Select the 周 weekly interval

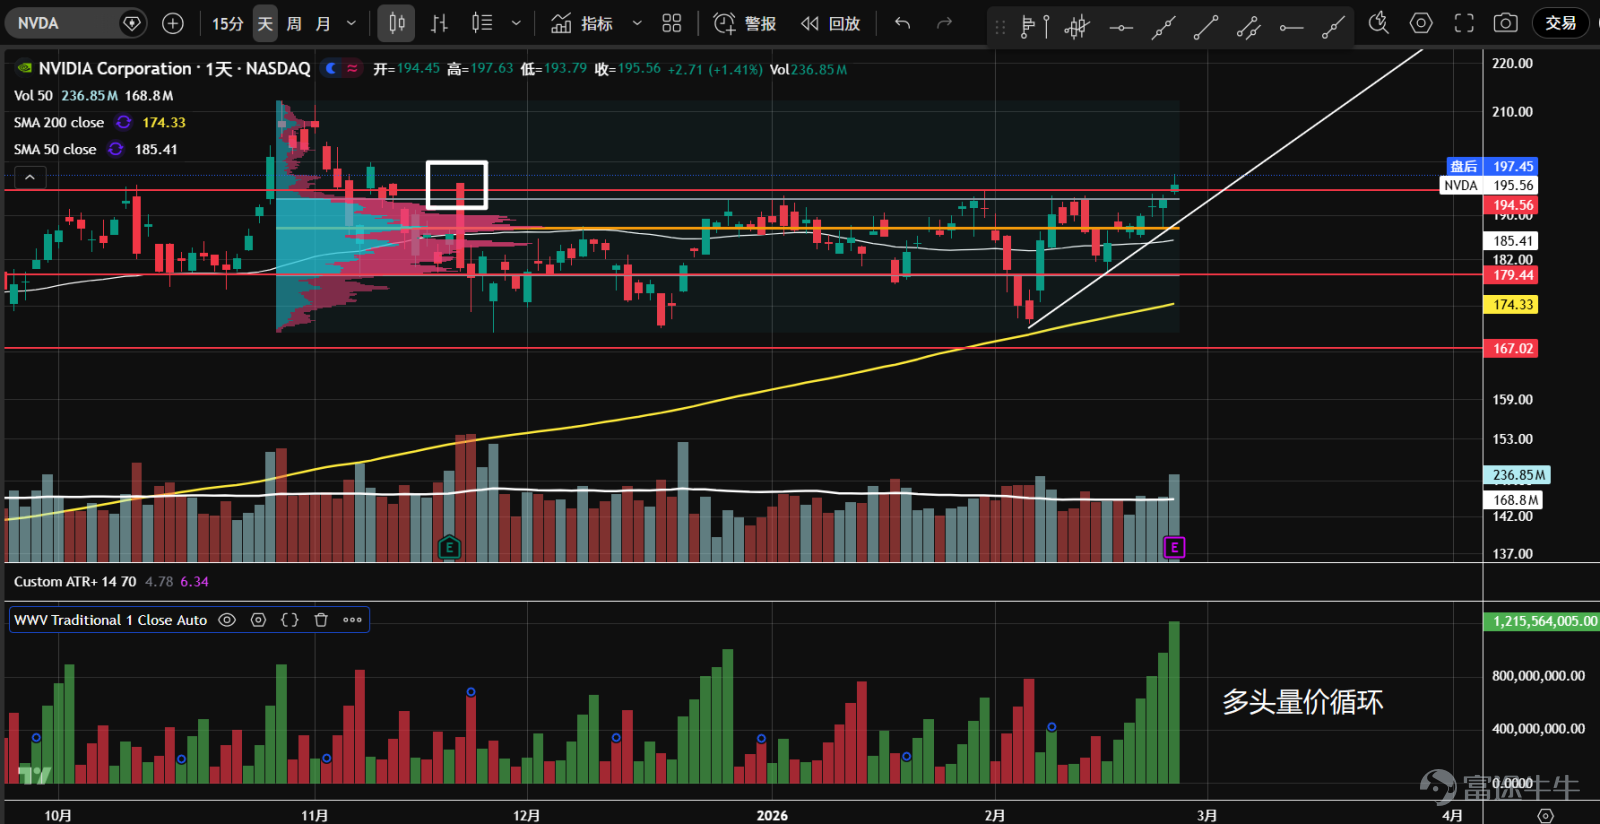(x=294, y=23)
